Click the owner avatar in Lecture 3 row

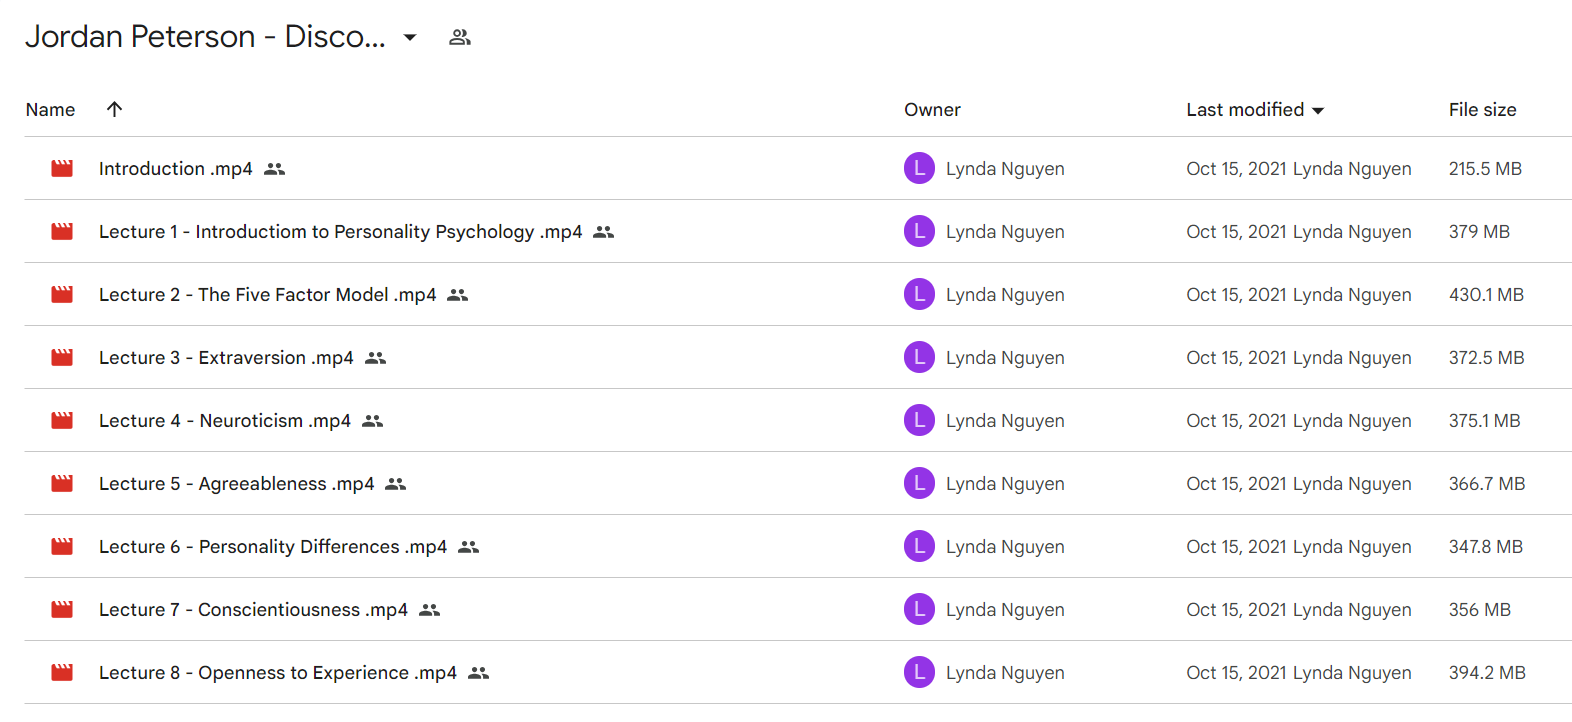click(x=919, y=357)
